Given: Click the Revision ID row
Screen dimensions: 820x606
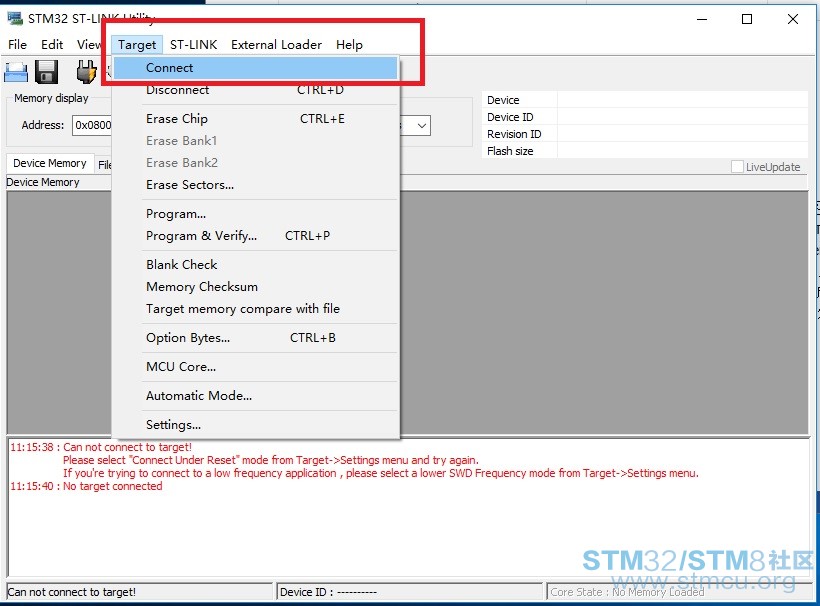Looking at the screenshot, I should pos(645,134).
